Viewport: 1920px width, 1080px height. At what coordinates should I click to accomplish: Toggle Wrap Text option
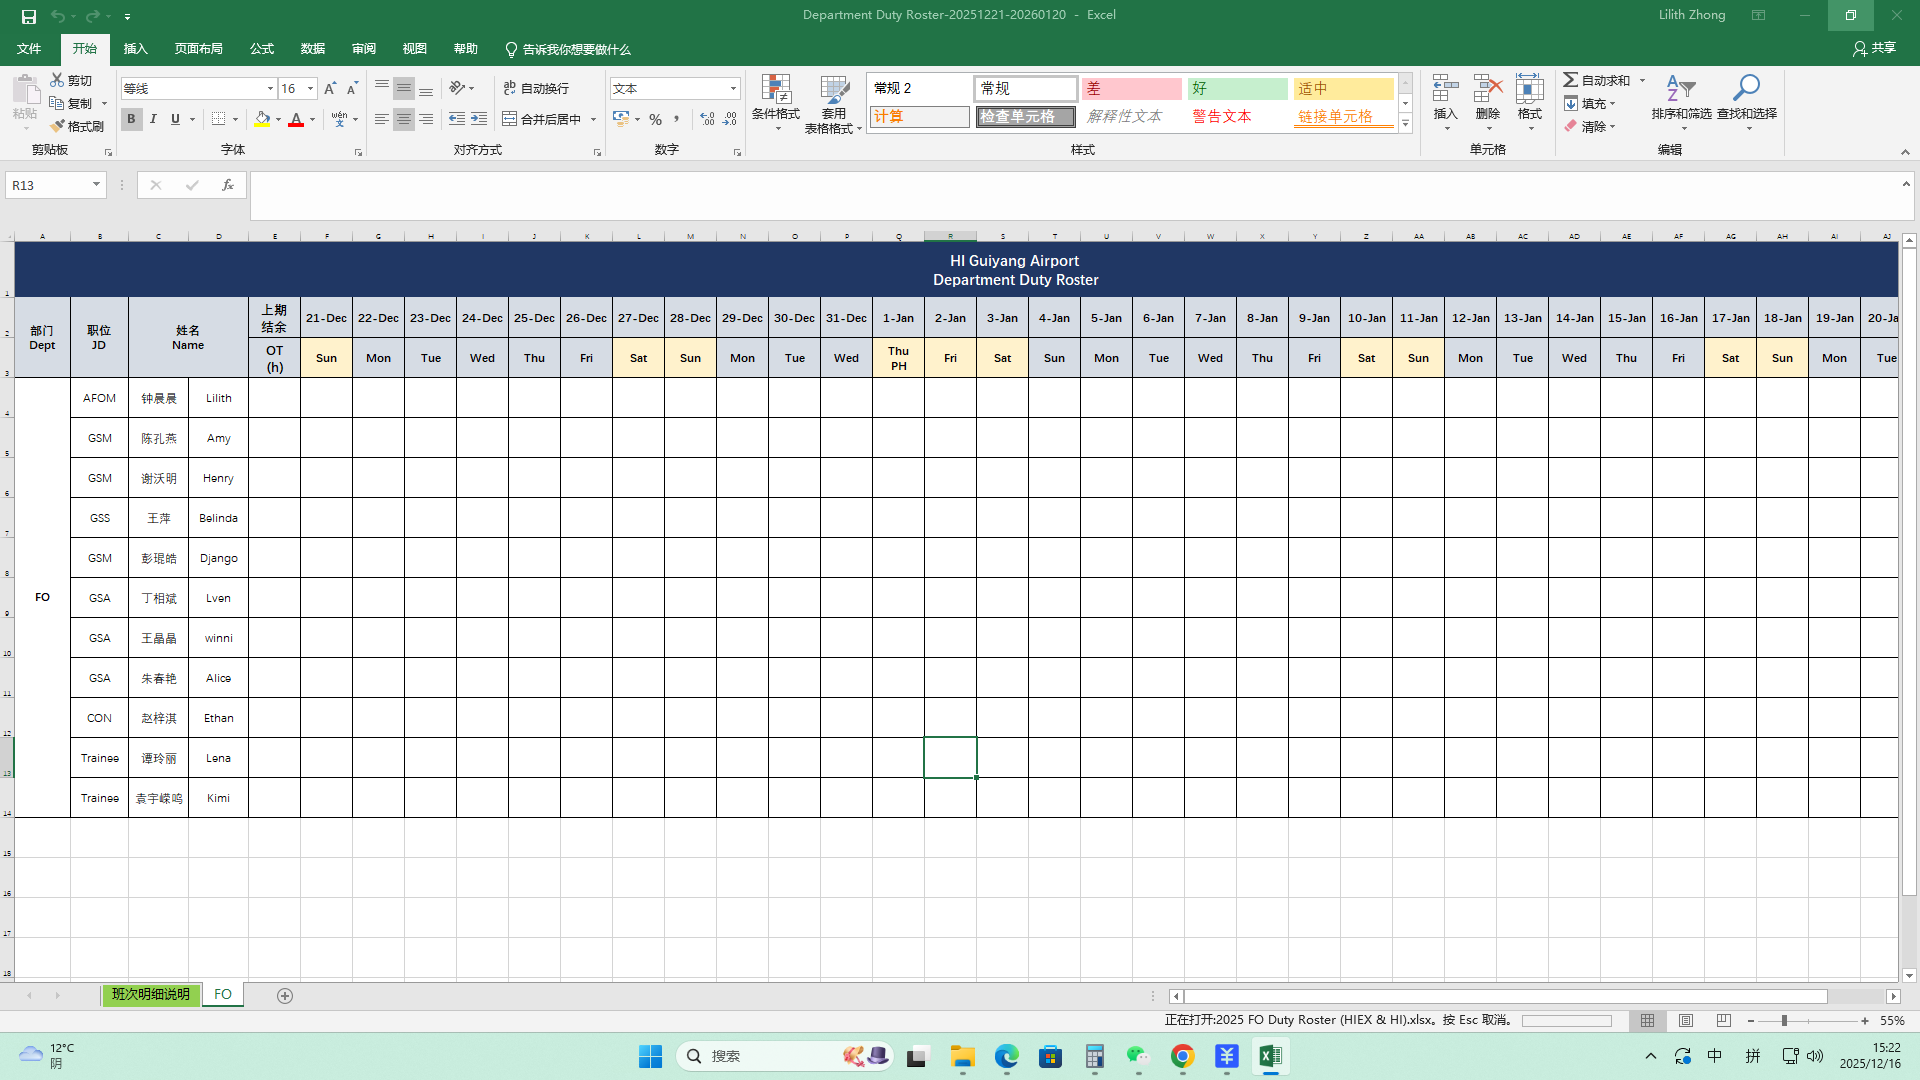(x=537, y=89)
